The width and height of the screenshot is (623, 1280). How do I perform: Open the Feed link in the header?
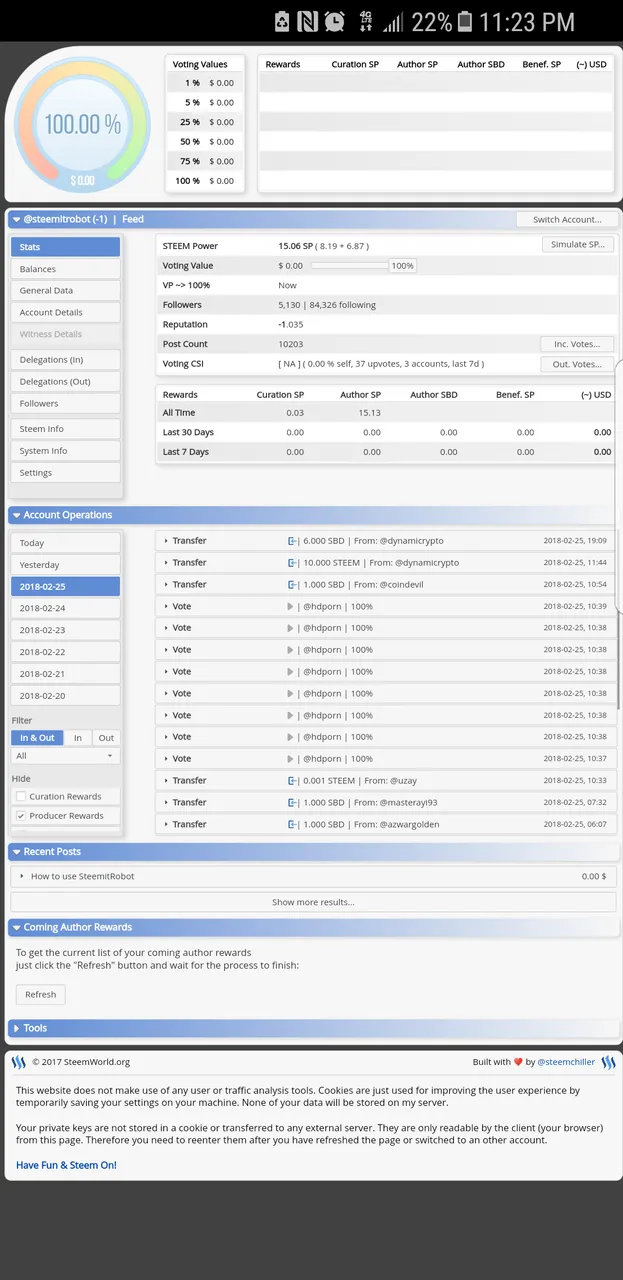pos(133,219)
